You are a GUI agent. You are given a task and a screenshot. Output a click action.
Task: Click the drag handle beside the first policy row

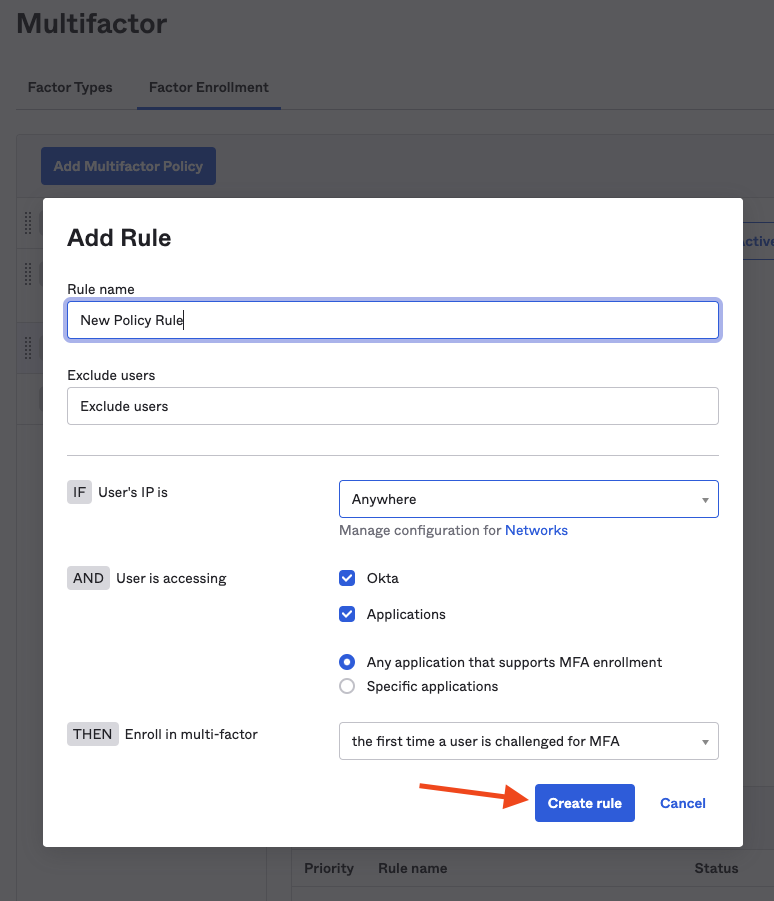click(x=27, y=222)
